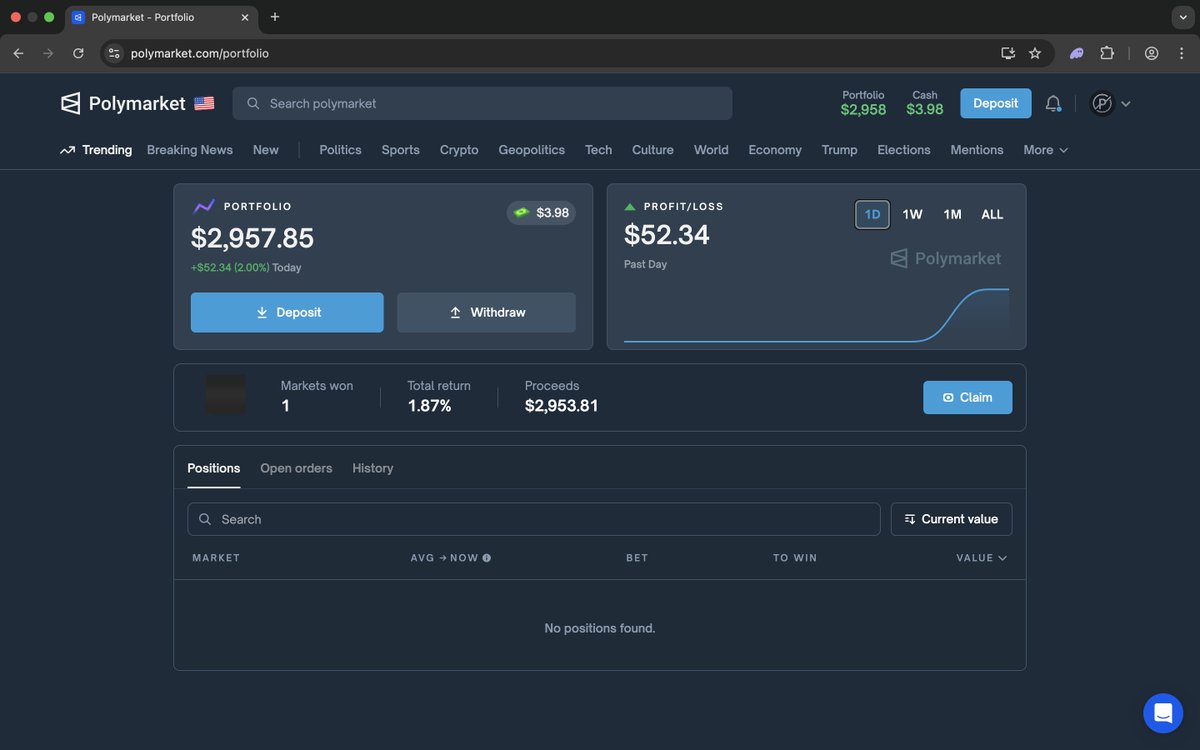The width and height of the screenshot is (1200, 750).
Task: Open the chat support bubble
Action: tap(1162, 713)
